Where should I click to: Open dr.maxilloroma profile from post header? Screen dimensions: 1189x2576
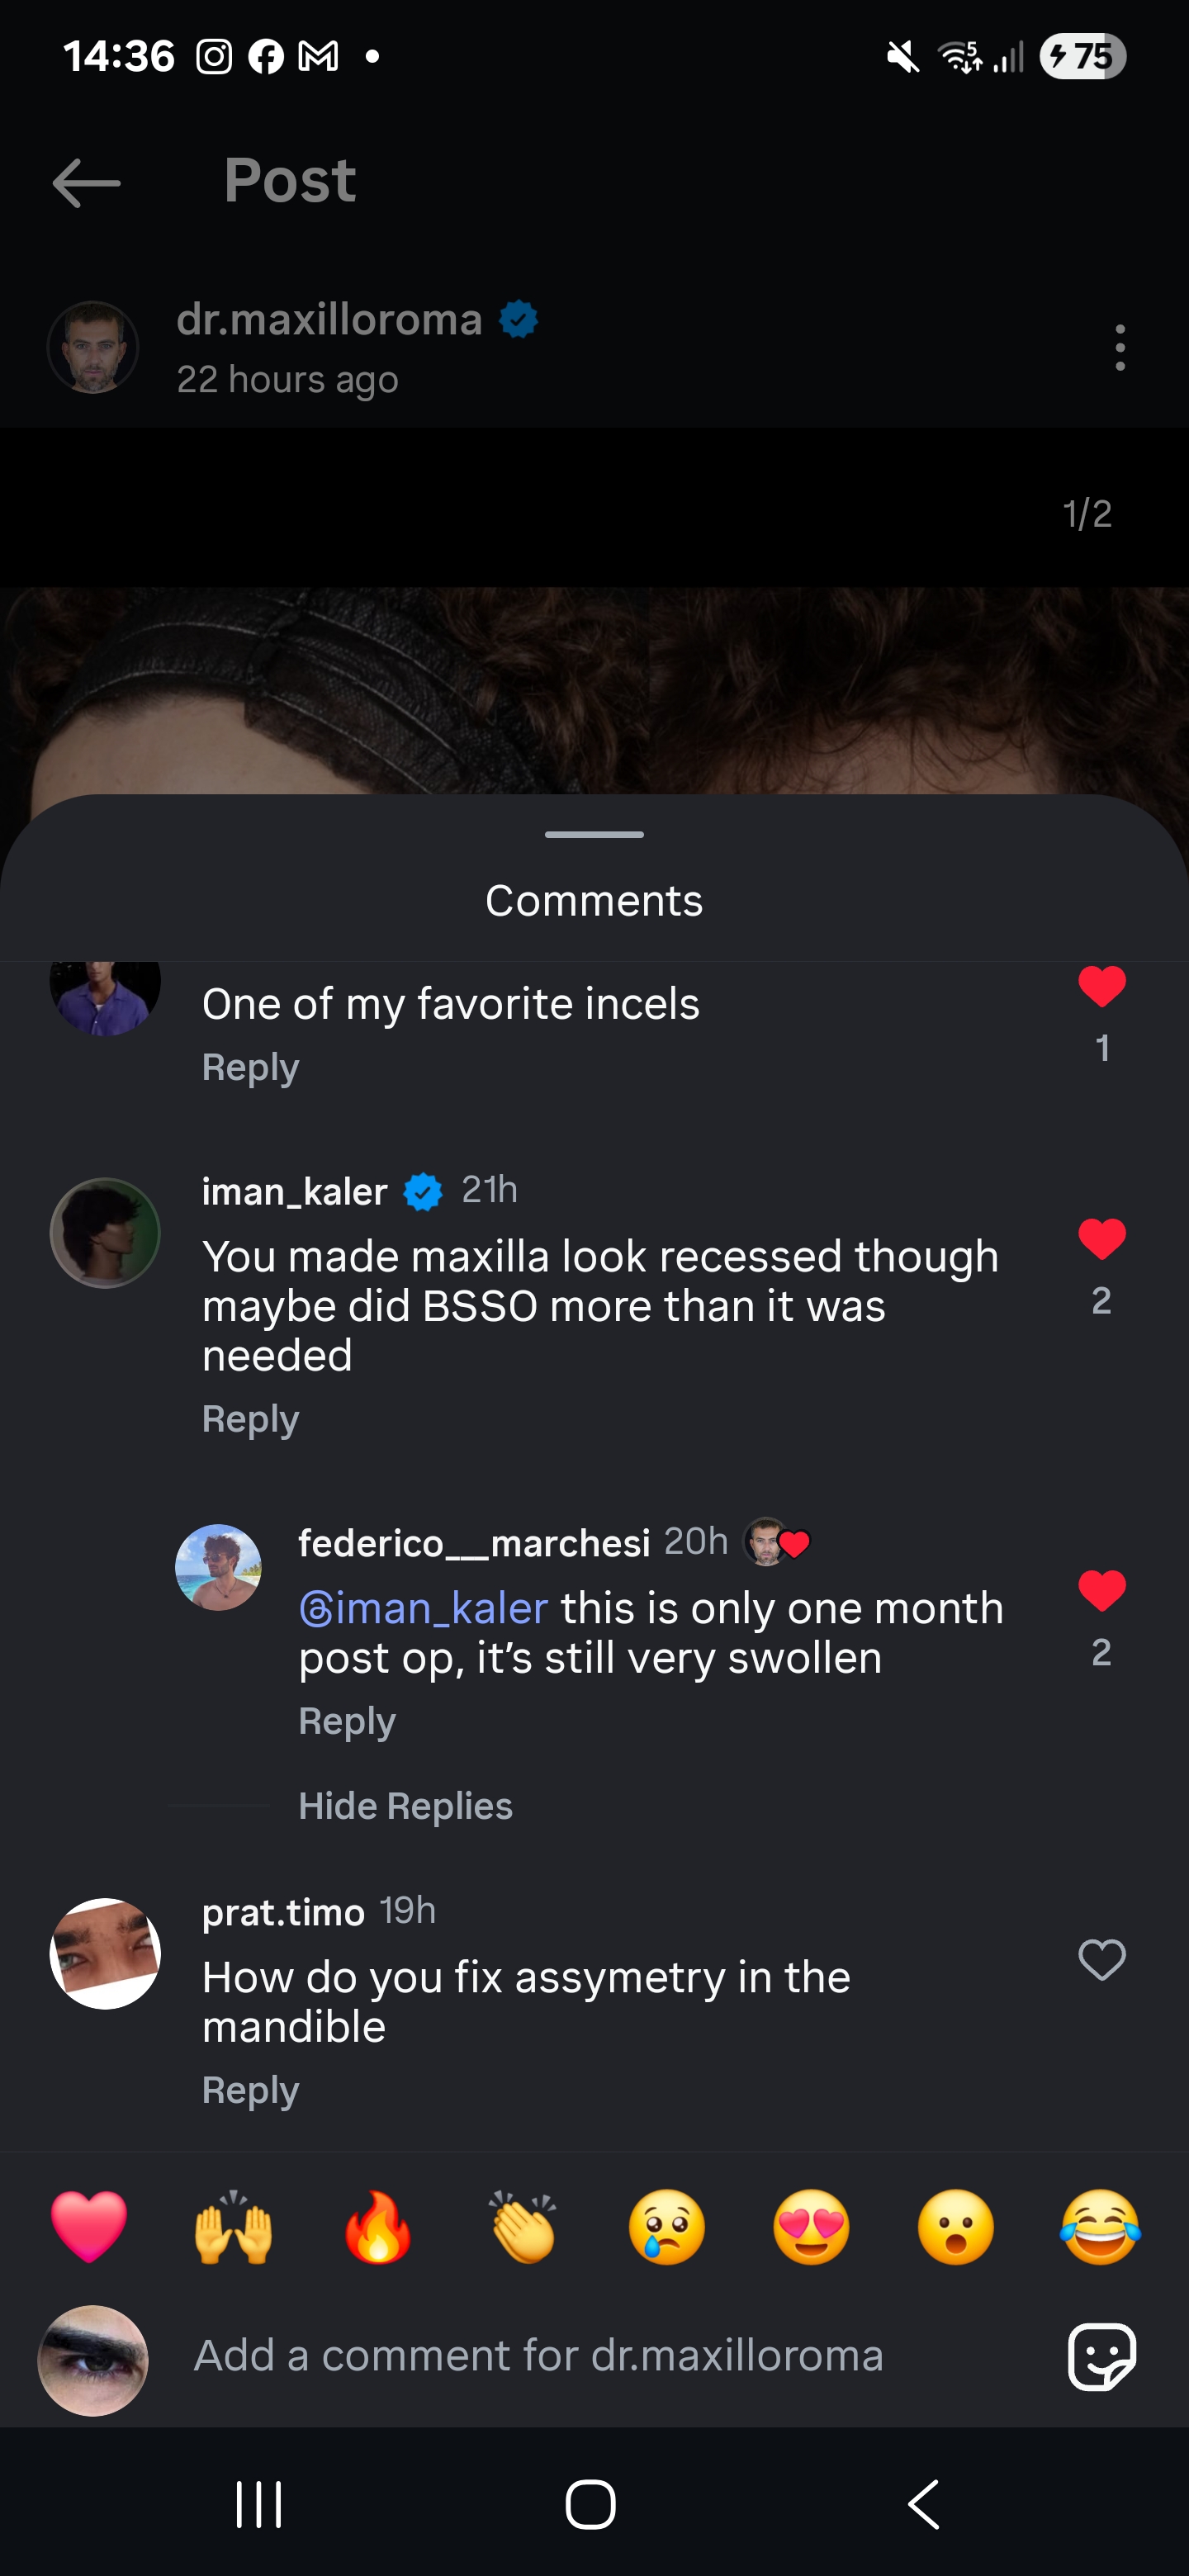[329, 320]
